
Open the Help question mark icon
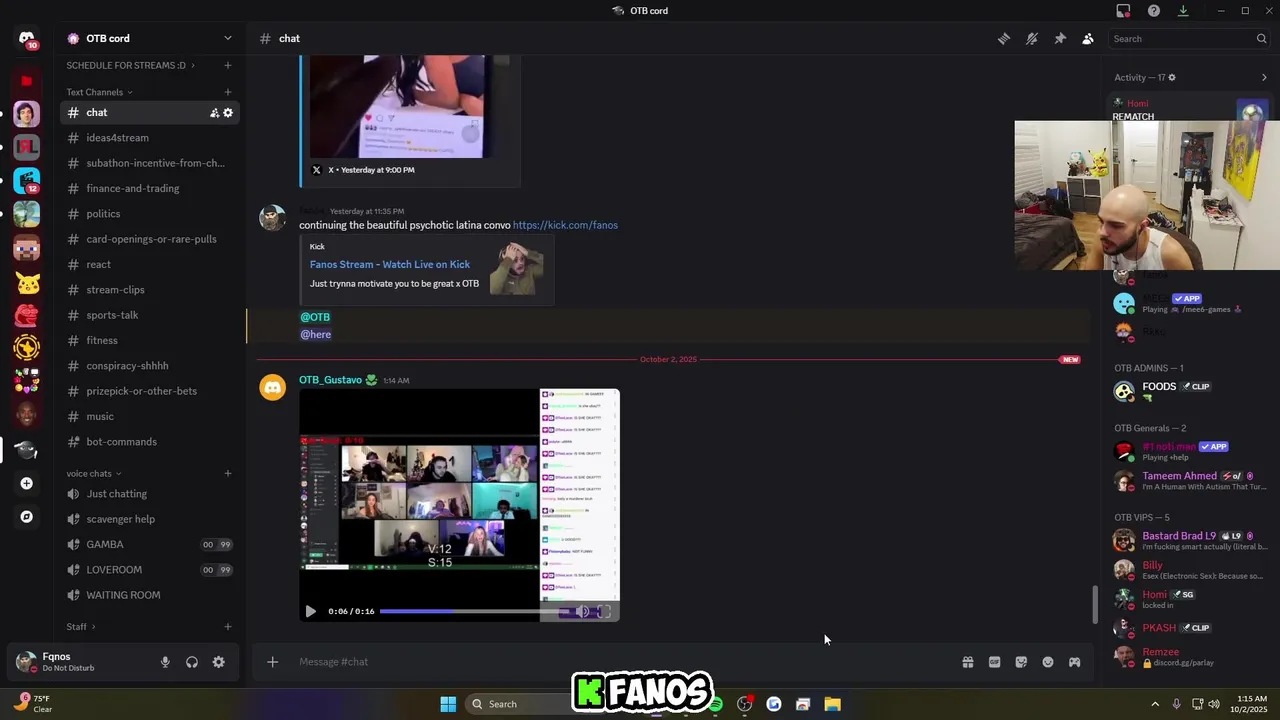1154,11
